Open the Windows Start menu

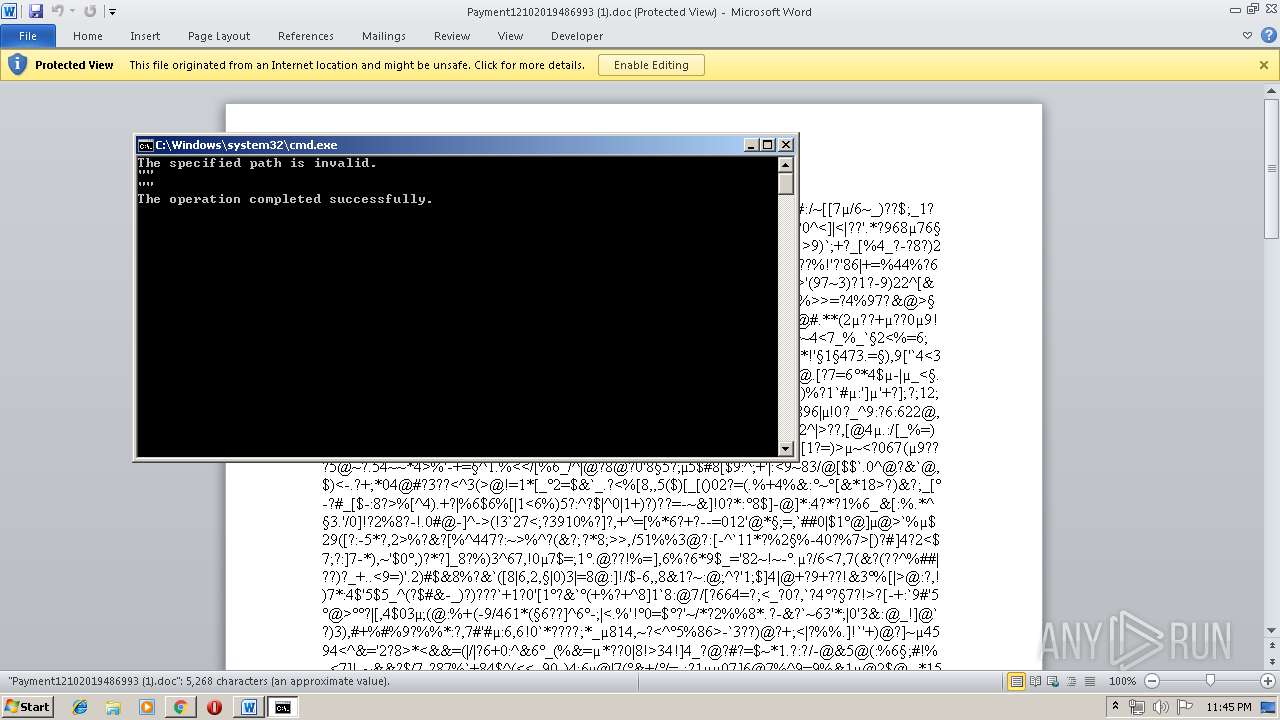click(27, 706)
